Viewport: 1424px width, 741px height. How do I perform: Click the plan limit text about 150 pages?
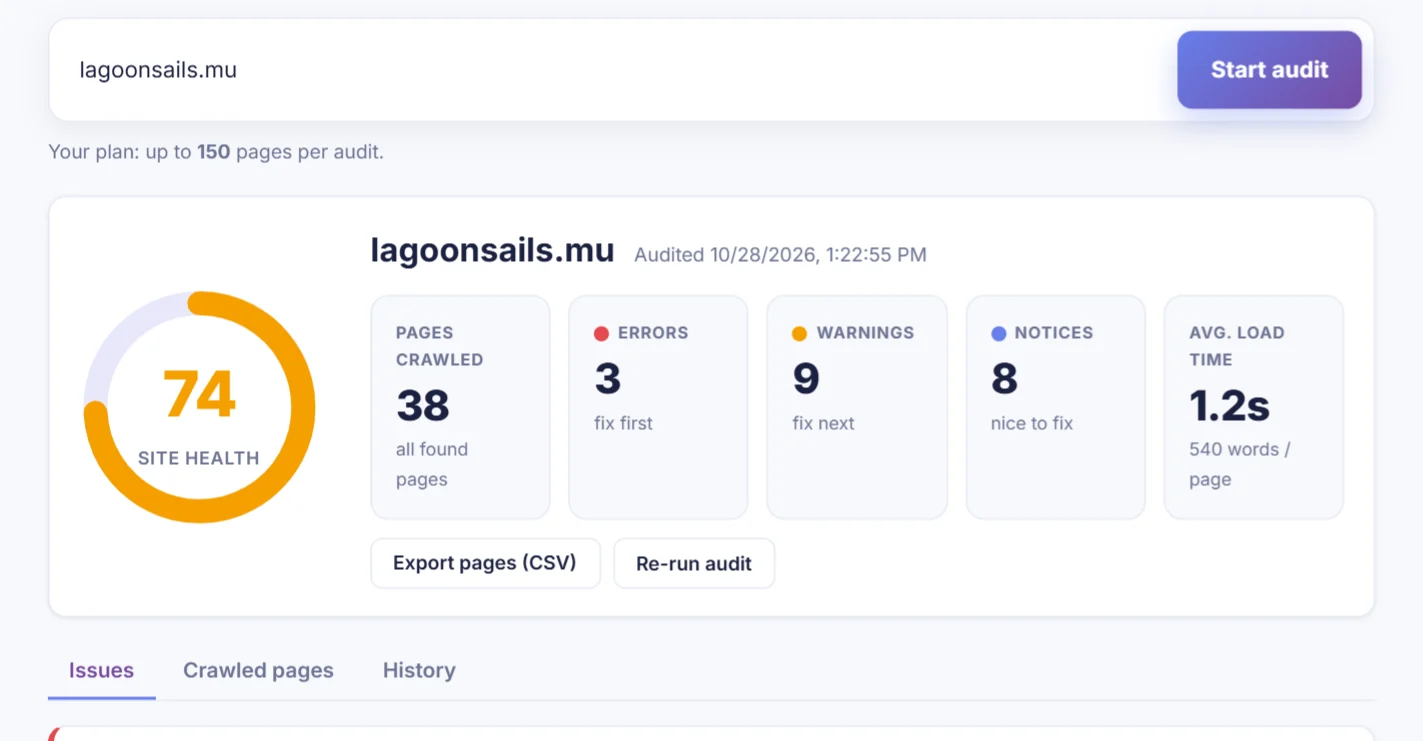[x=216, y=152]
